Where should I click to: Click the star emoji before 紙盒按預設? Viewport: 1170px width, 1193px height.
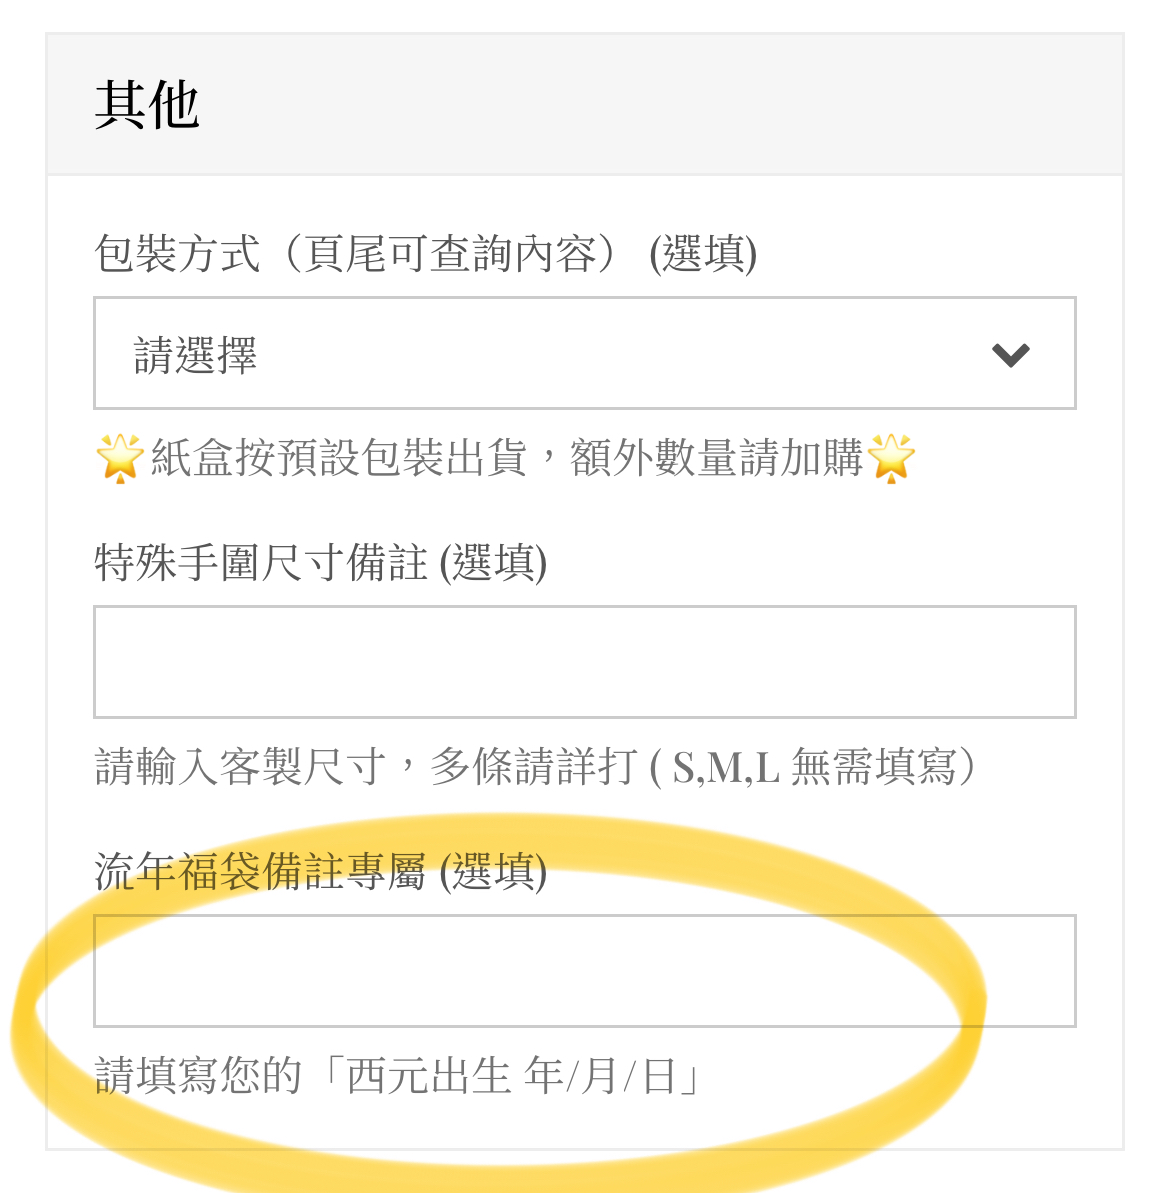pos(120,459)
